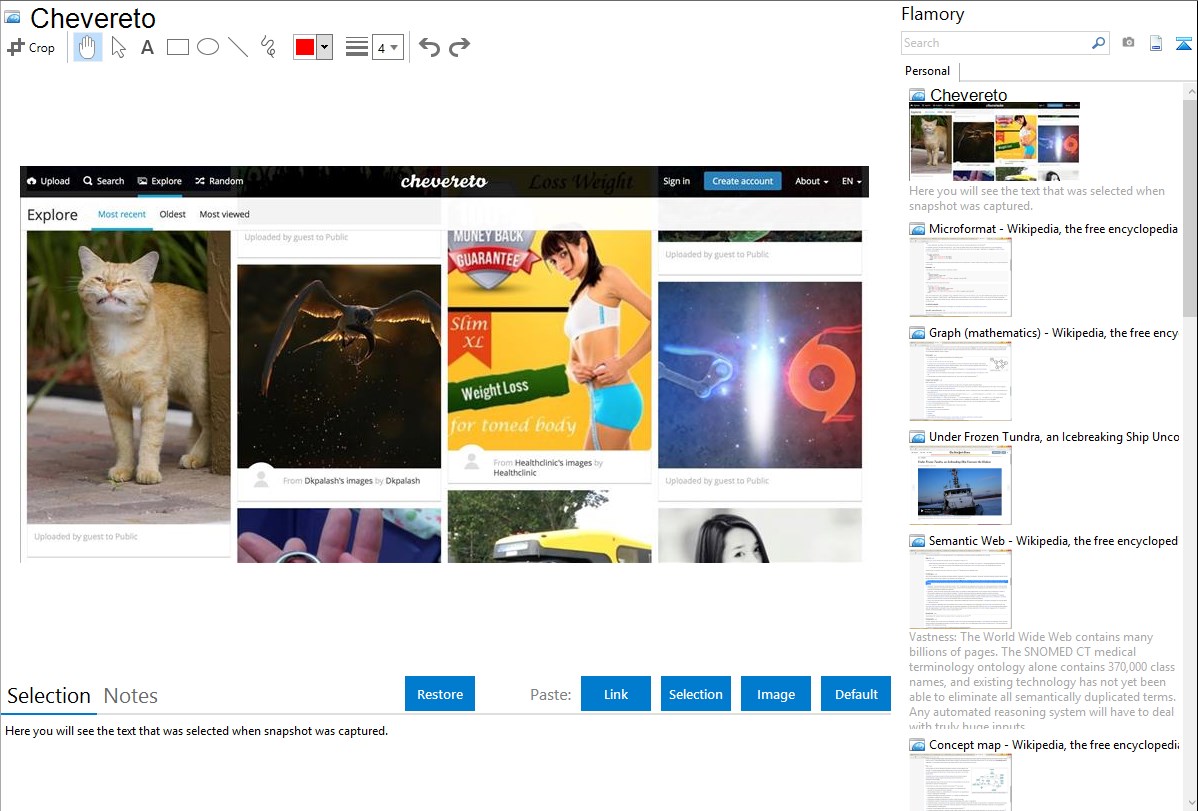Click Sign in on the Chevereto snapshot
This screenshot has width=1198, height=811.
coord(676,181)
